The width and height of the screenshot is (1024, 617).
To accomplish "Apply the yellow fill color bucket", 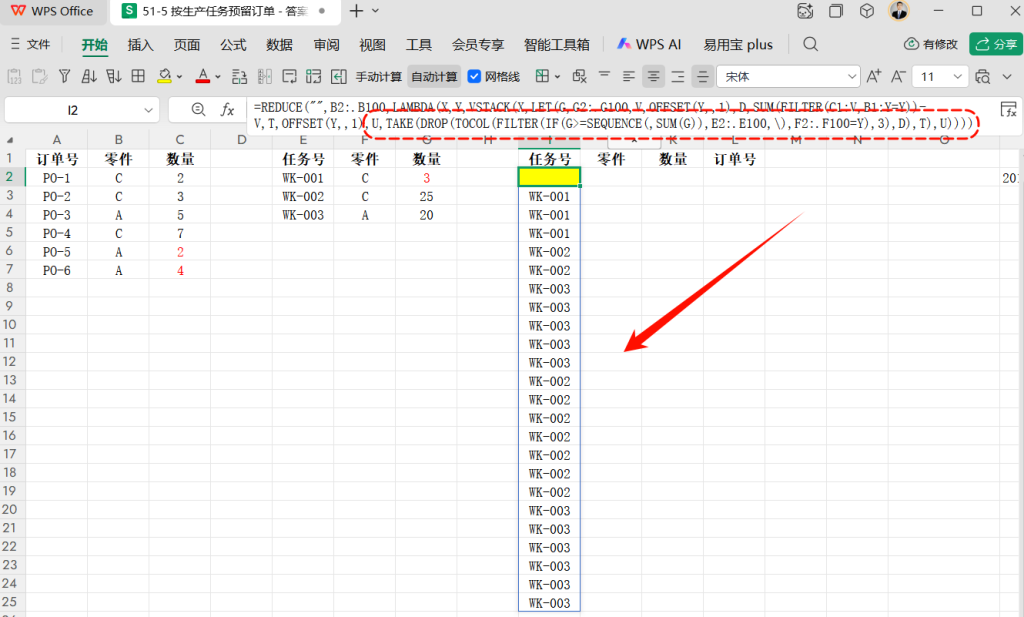I will [165, 76].
